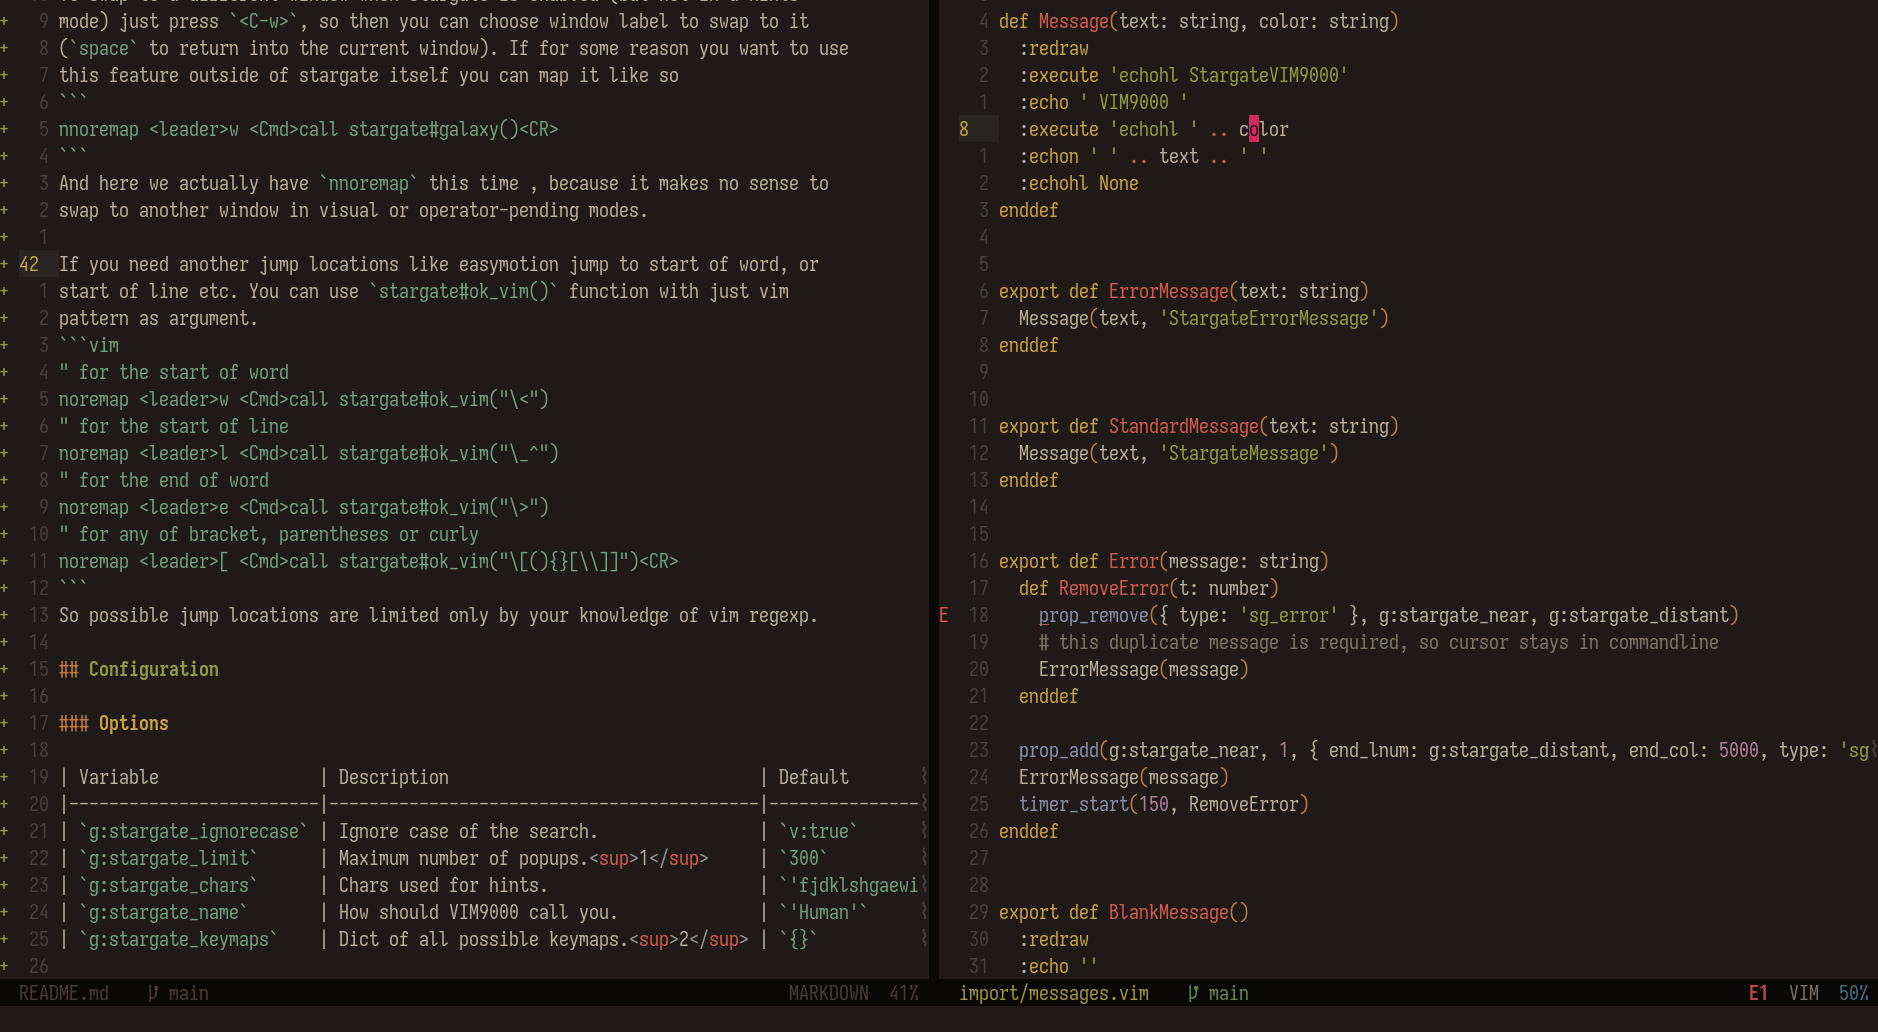Click the `300` default value
Image resolution: width=1878 pixels, height=1032 pixels.
[804, 858]
